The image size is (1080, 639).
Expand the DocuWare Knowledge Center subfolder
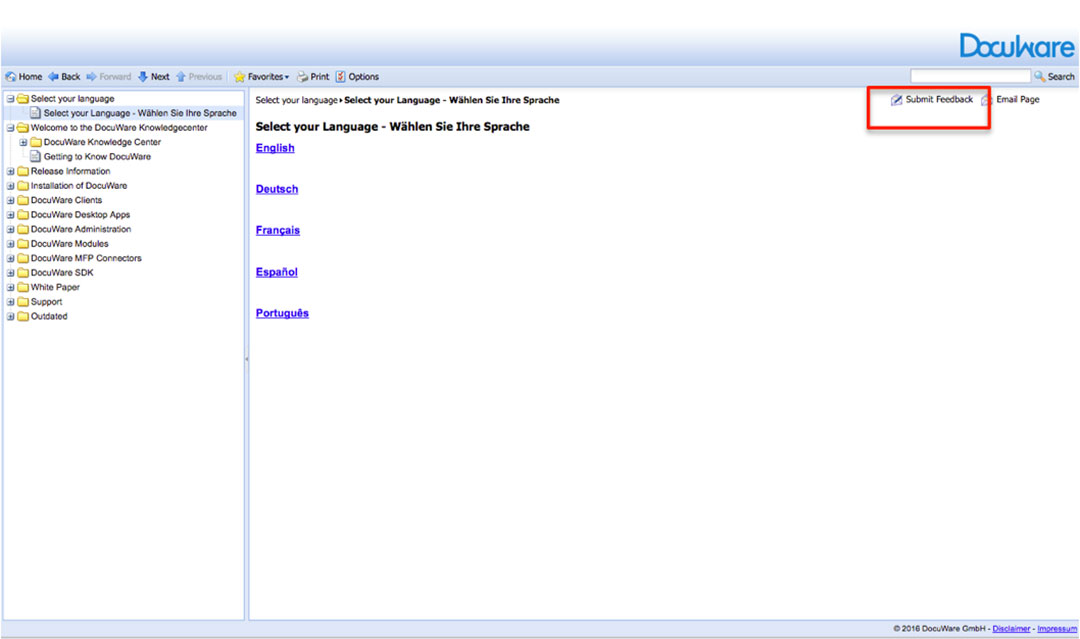tap(23, 142)
